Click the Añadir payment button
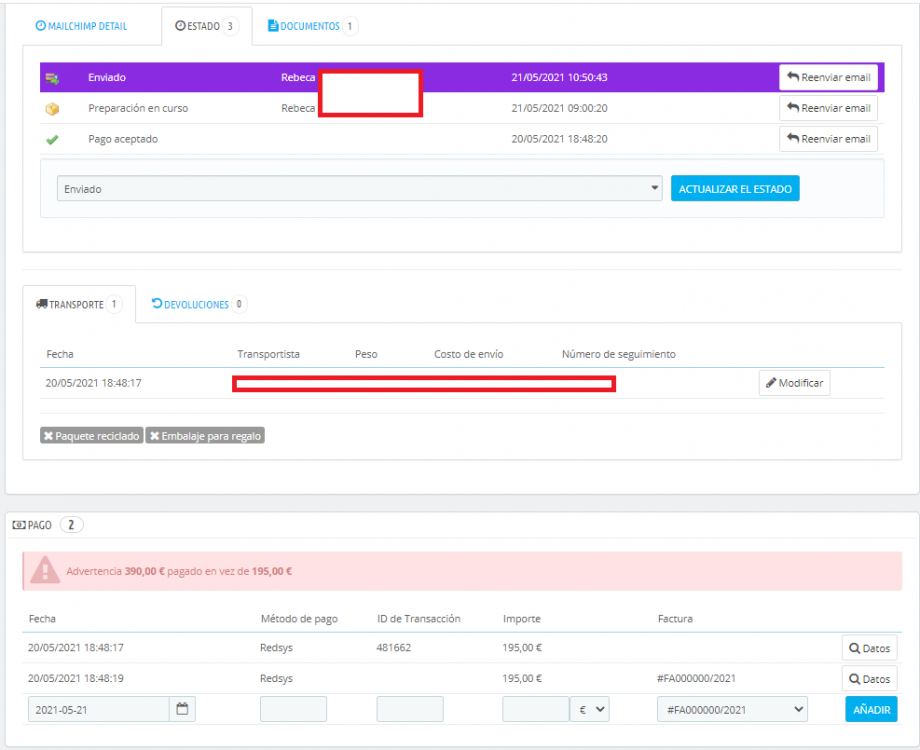 (871, 710)
